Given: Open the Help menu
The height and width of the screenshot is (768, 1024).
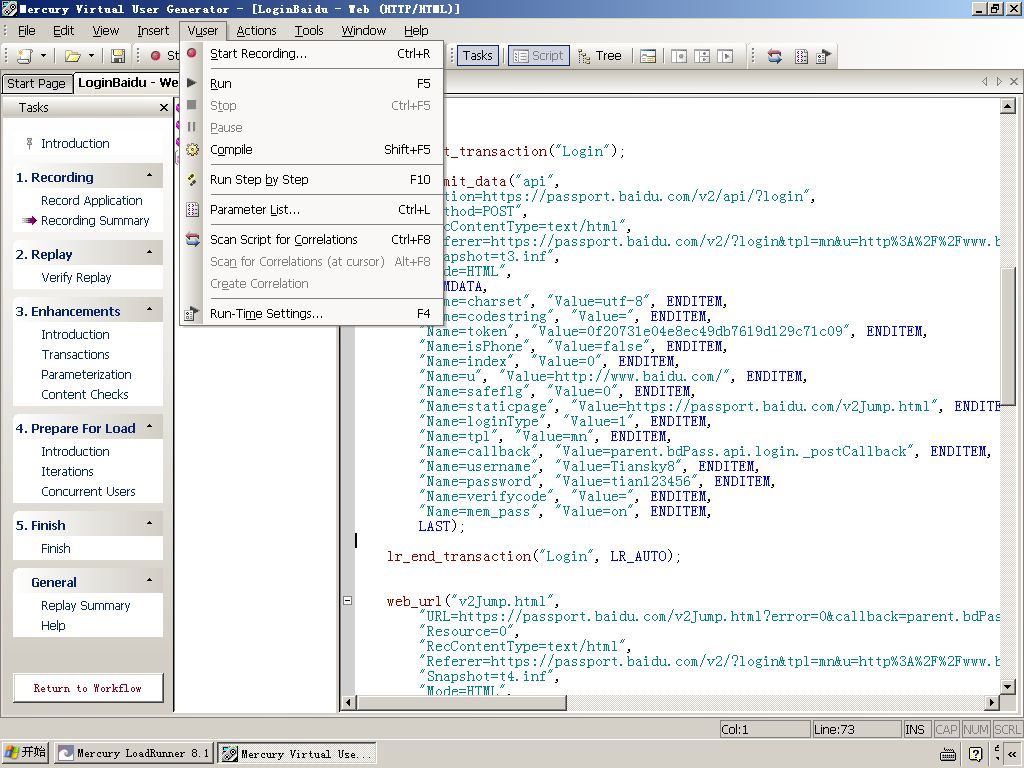Looking at the screenshot, I should (416, 31).
